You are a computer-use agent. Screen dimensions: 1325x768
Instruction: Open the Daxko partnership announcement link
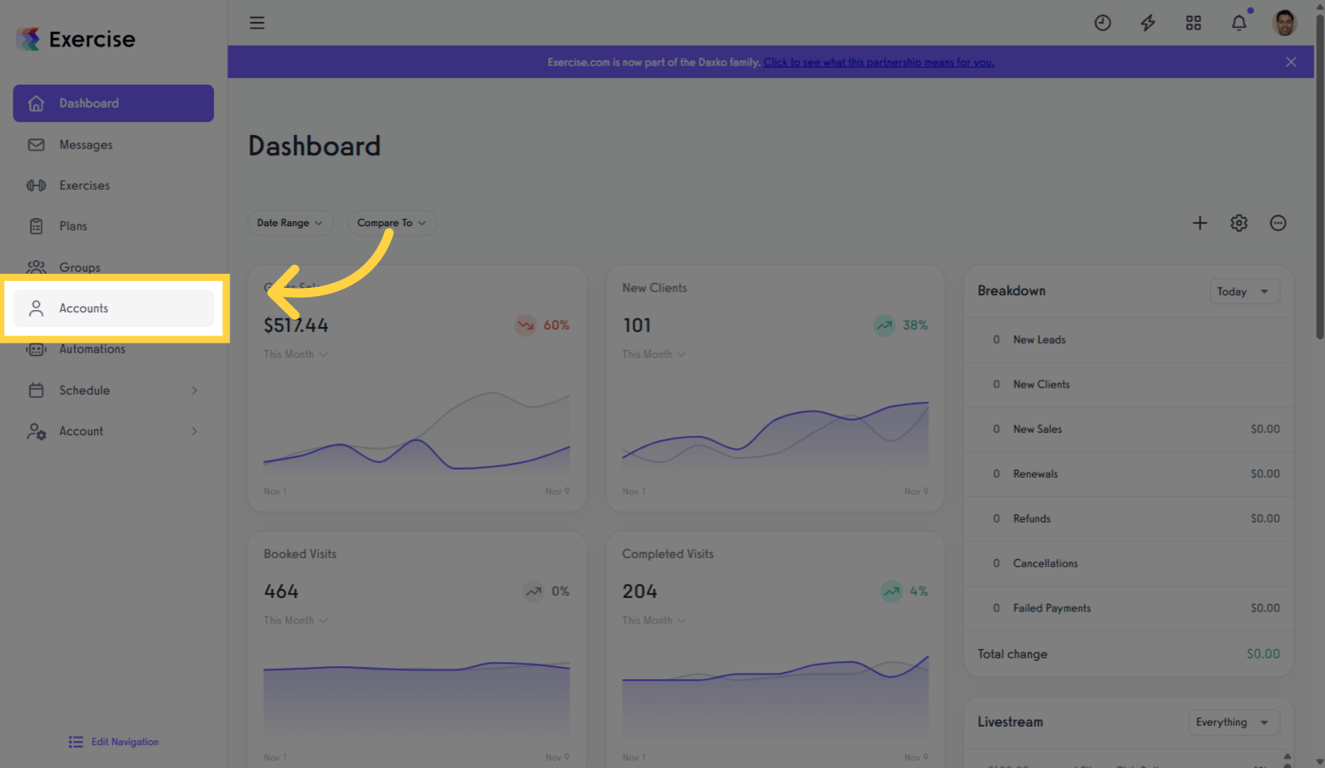point(879,61)
